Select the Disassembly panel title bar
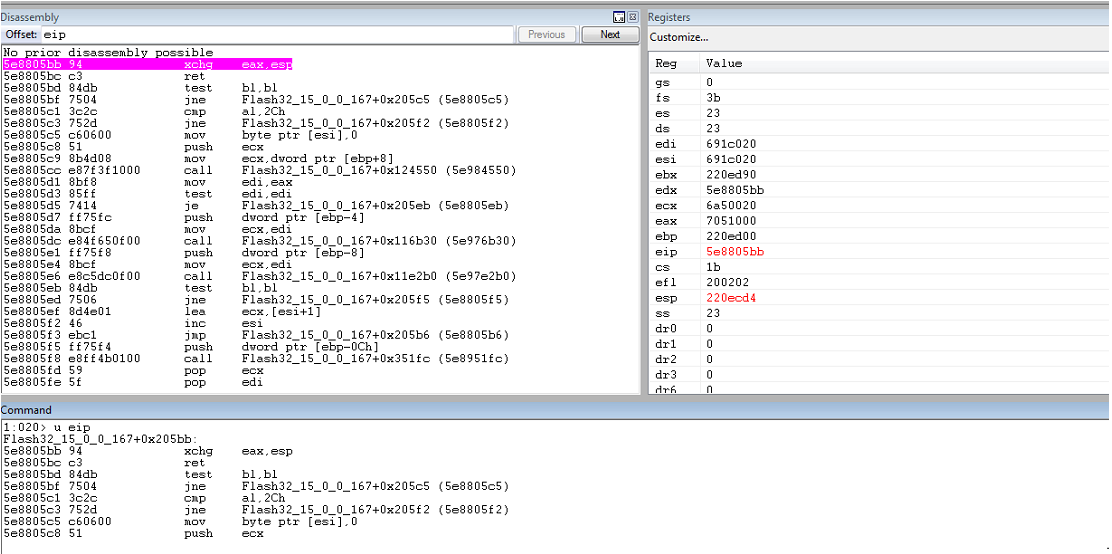The image size is (1112, 554). point(305,17)
